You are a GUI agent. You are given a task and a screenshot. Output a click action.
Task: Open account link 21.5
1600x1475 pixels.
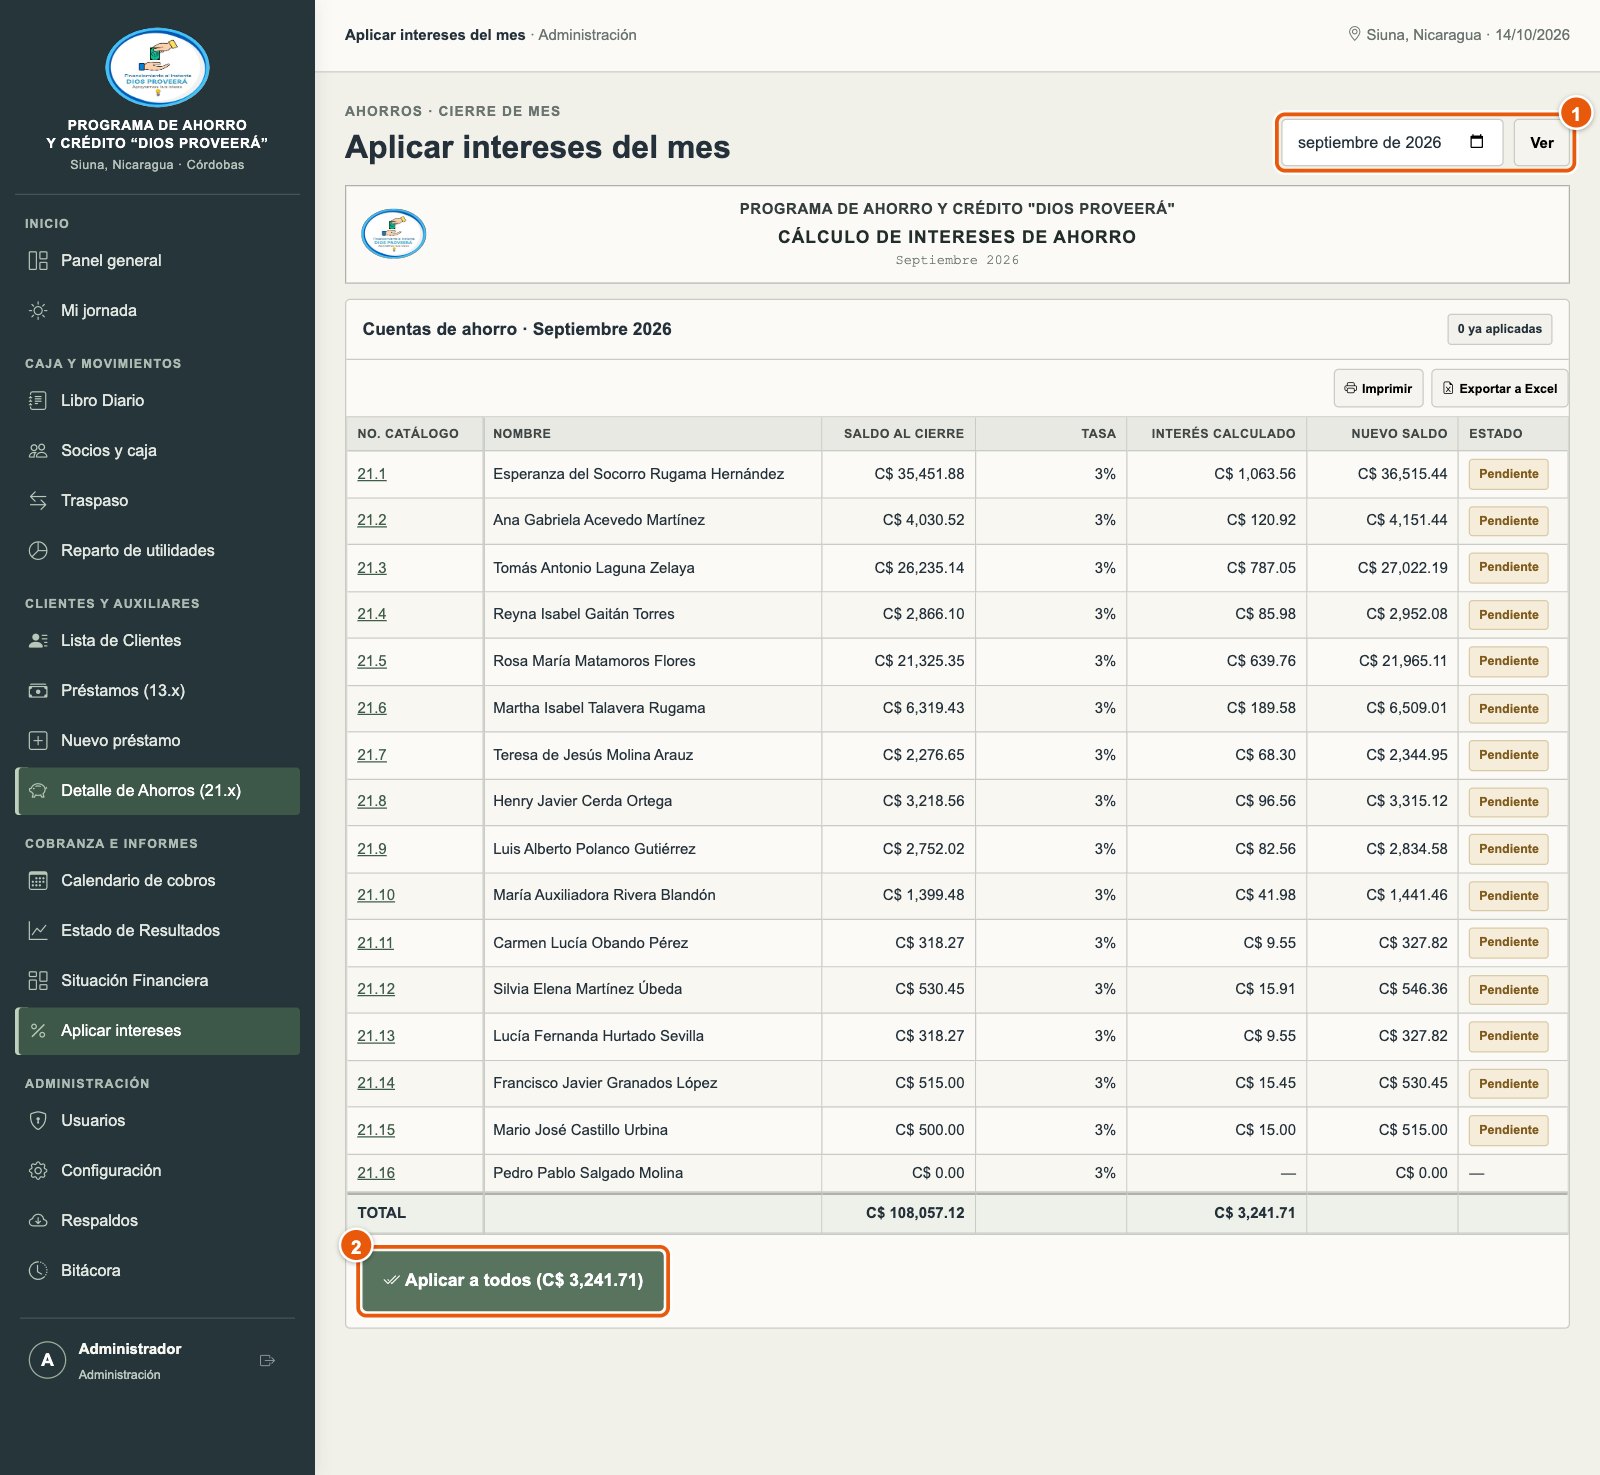coord(372,661)
